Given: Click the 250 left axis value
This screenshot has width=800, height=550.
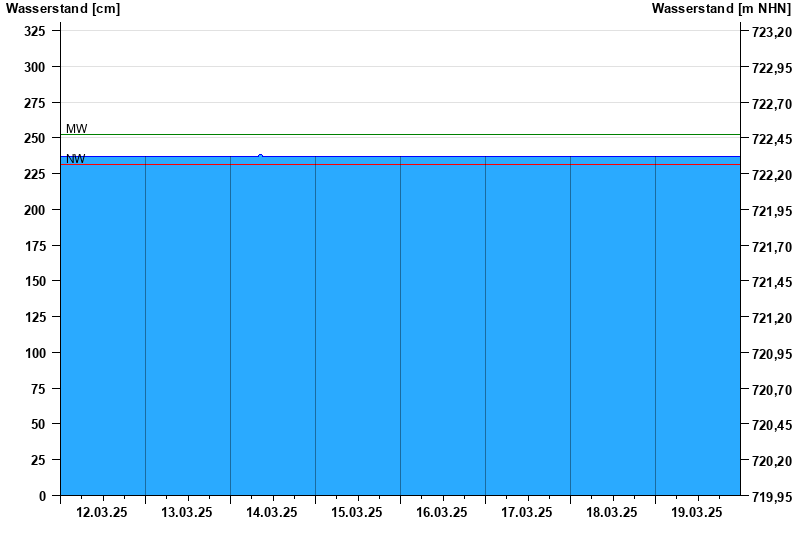Looking at the screenshot, I should coord(35,138).
